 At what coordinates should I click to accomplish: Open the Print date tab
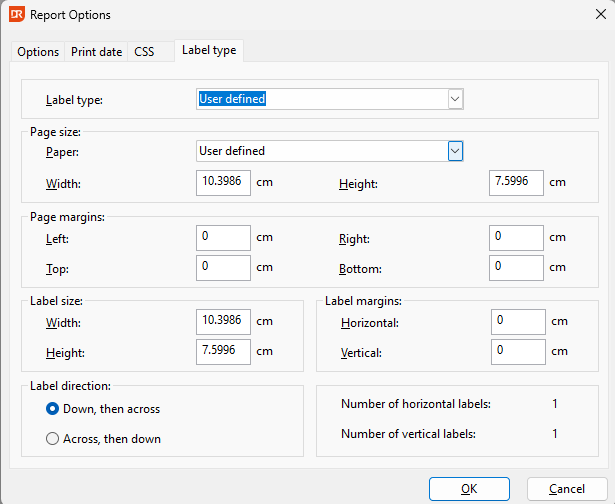click(x=96, y=51)
